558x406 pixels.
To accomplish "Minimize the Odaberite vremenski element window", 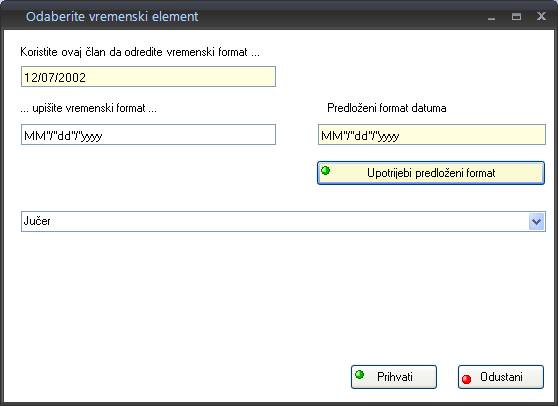I will [491, 17].
